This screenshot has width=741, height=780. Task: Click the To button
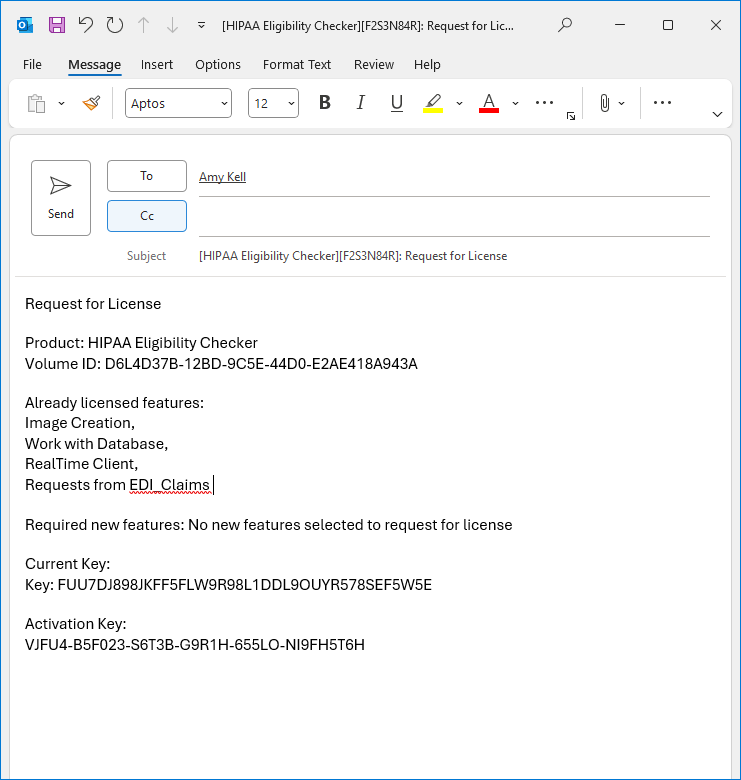(147, 176)
